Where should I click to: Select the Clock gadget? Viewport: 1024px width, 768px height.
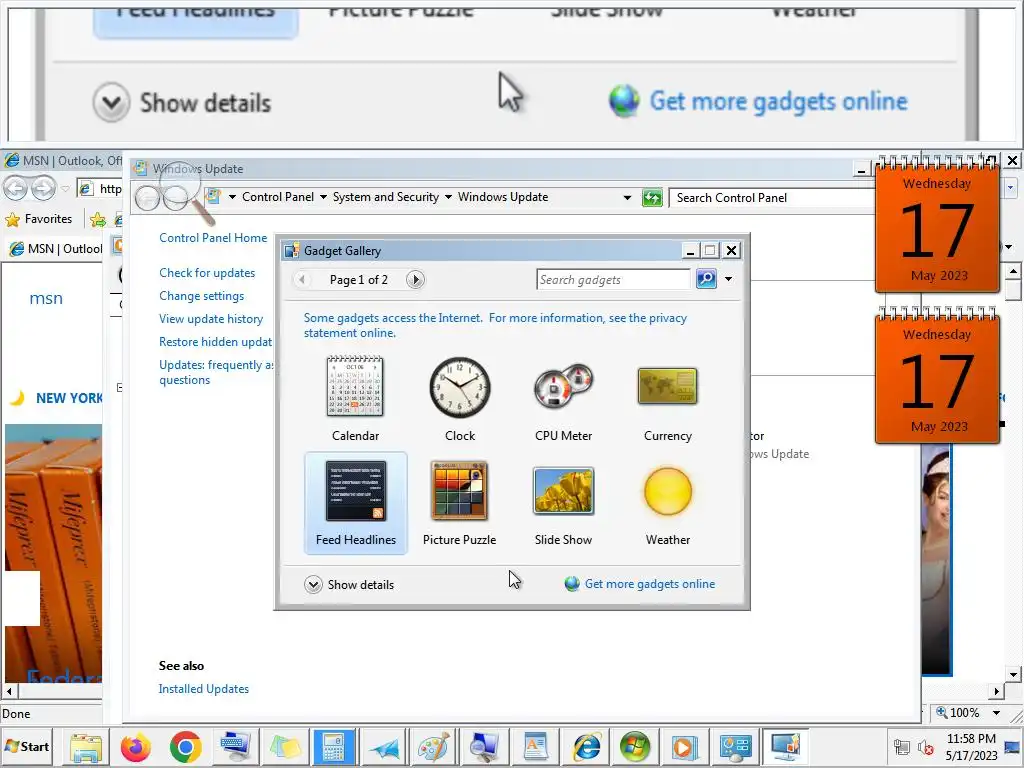click(460, 399)
